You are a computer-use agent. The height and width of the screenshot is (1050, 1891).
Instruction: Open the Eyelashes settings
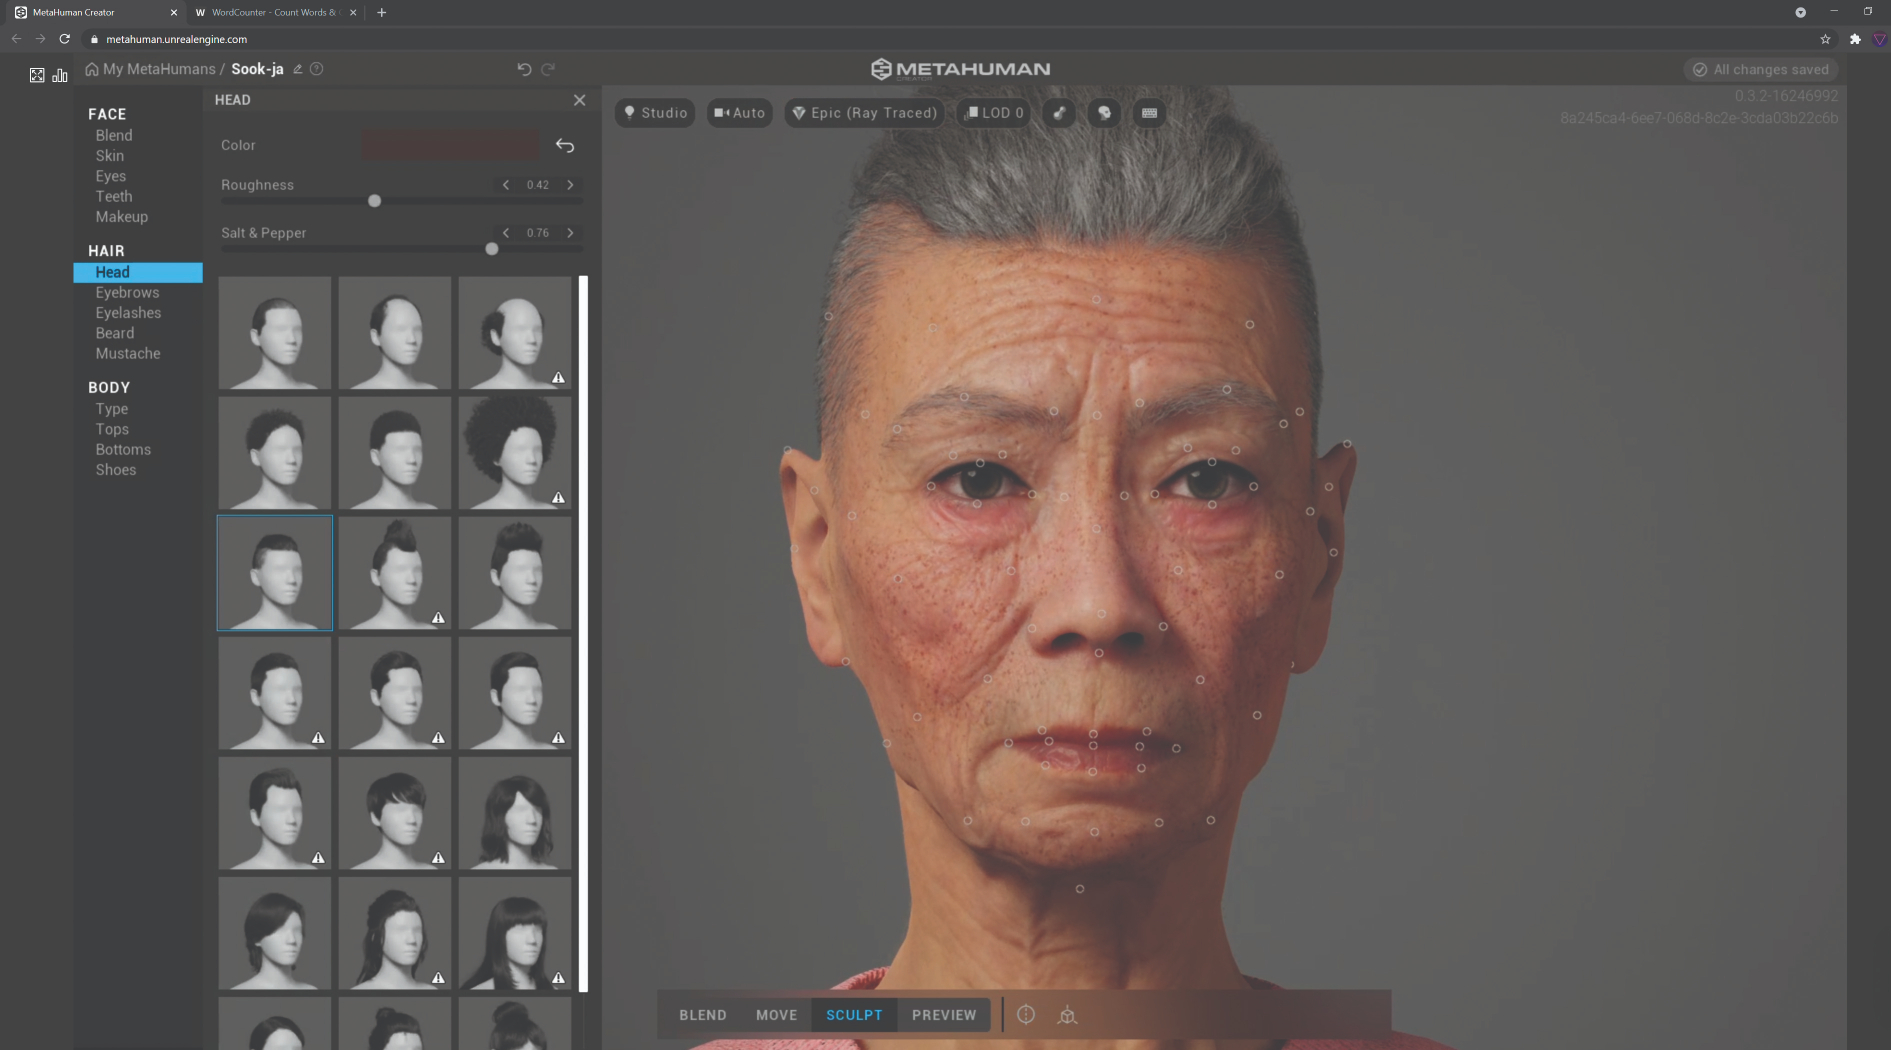pos(128,313)
